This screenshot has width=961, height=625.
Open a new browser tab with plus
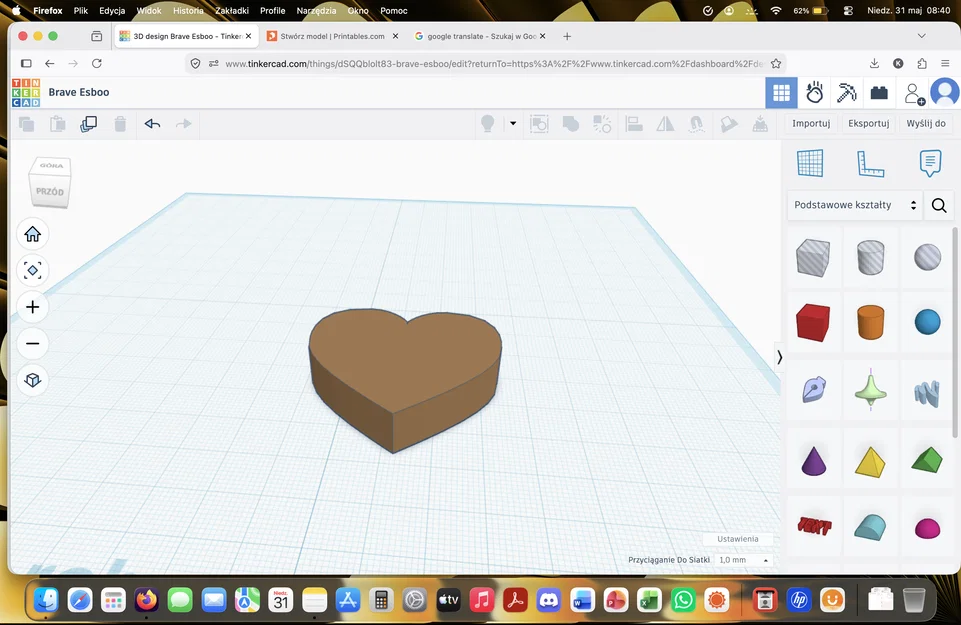567,36
